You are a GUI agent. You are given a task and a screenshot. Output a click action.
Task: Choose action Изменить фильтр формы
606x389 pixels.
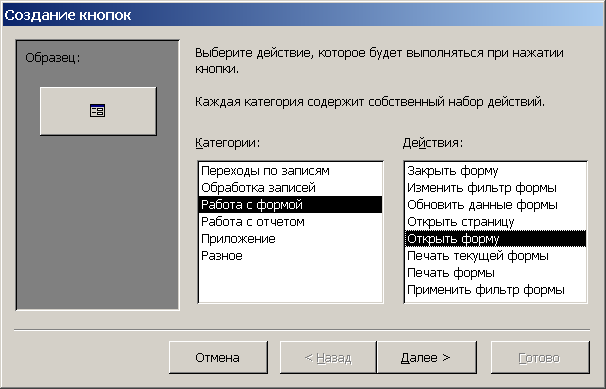point(495,187)
